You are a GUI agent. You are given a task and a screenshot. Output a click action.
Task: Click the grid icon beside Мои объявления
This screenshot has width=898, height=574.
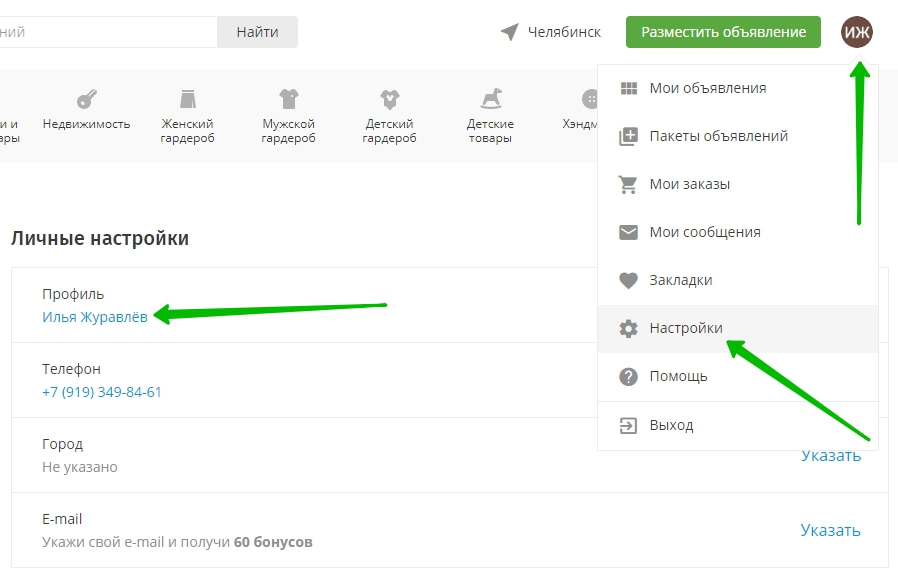tap(628, 88)
